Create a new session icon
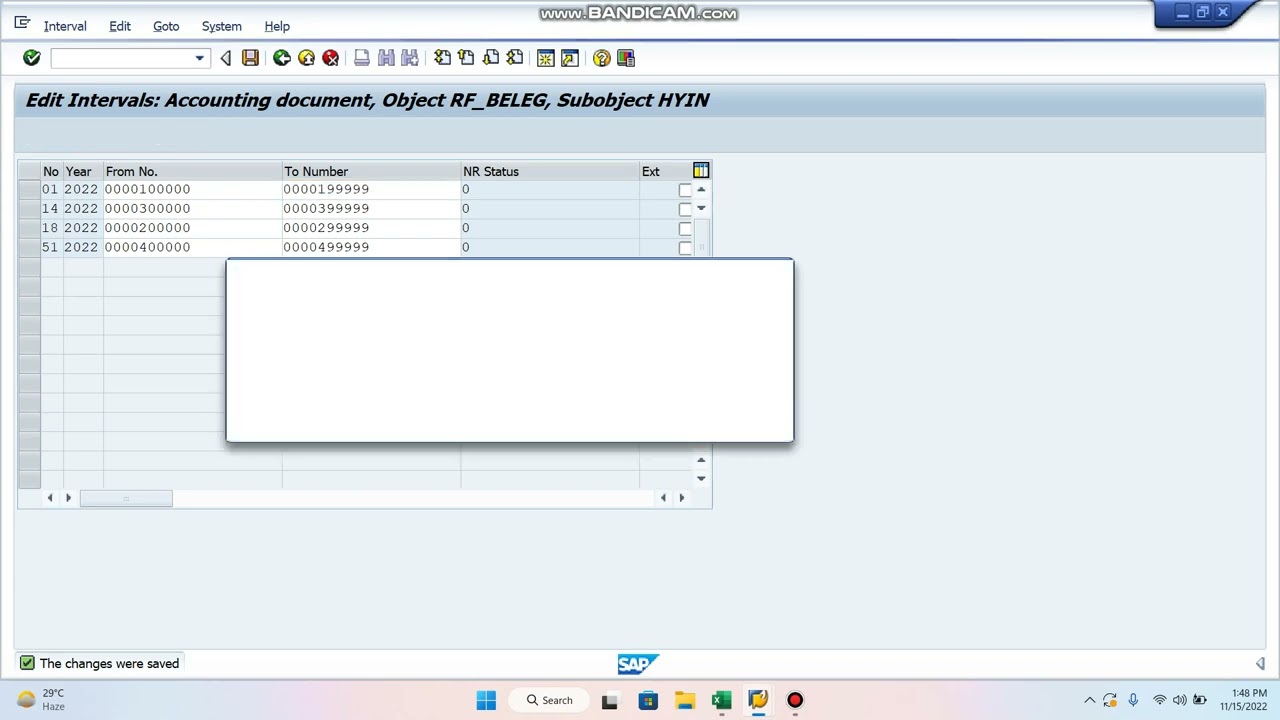The width and height of the screenshot is (1280, 720). coord(546,58)
